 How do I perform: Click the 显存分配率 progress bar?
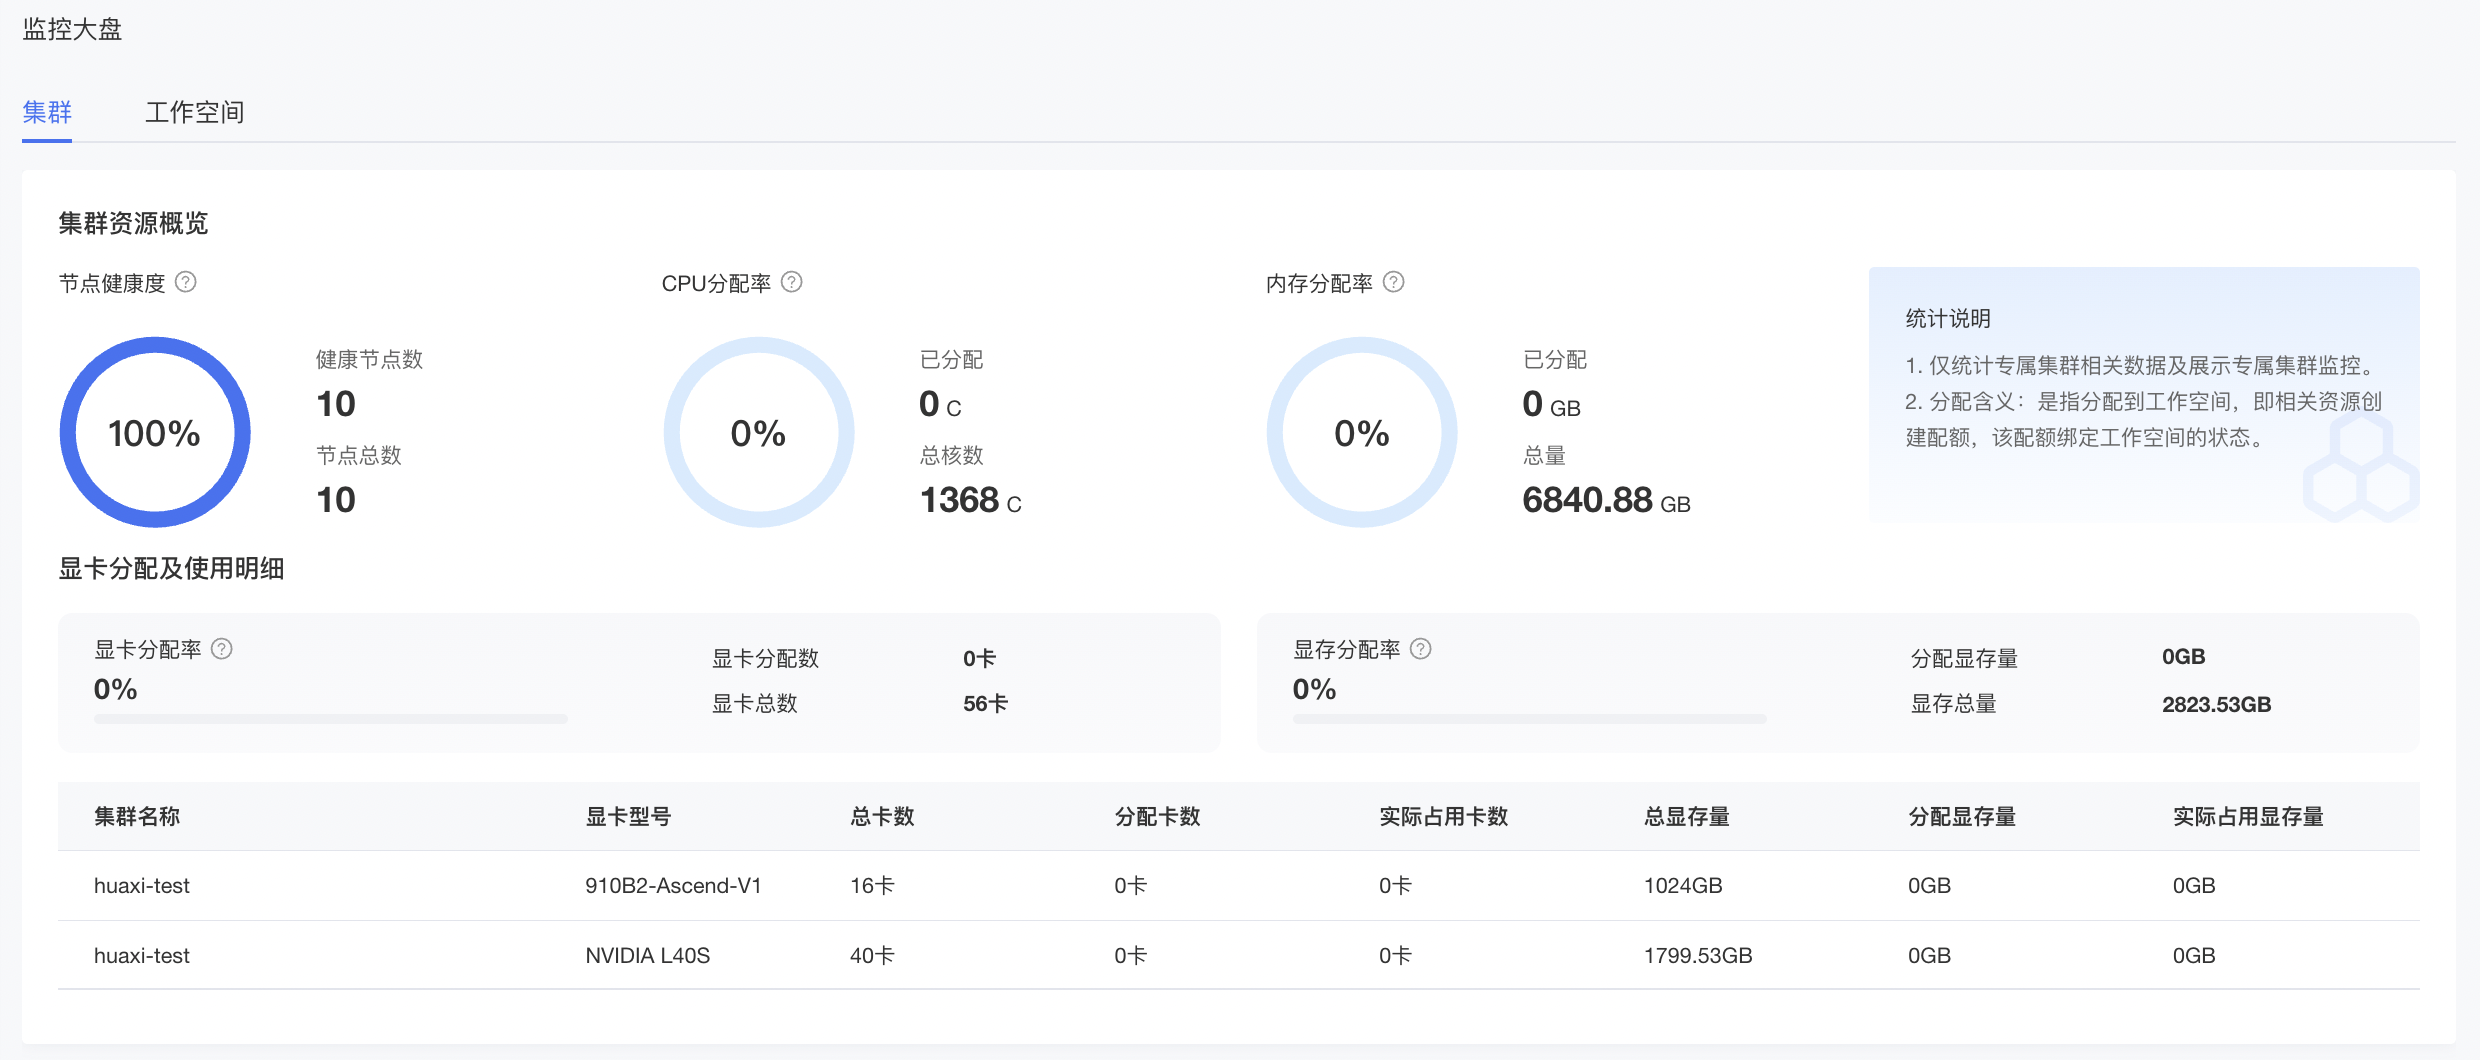1529,718
